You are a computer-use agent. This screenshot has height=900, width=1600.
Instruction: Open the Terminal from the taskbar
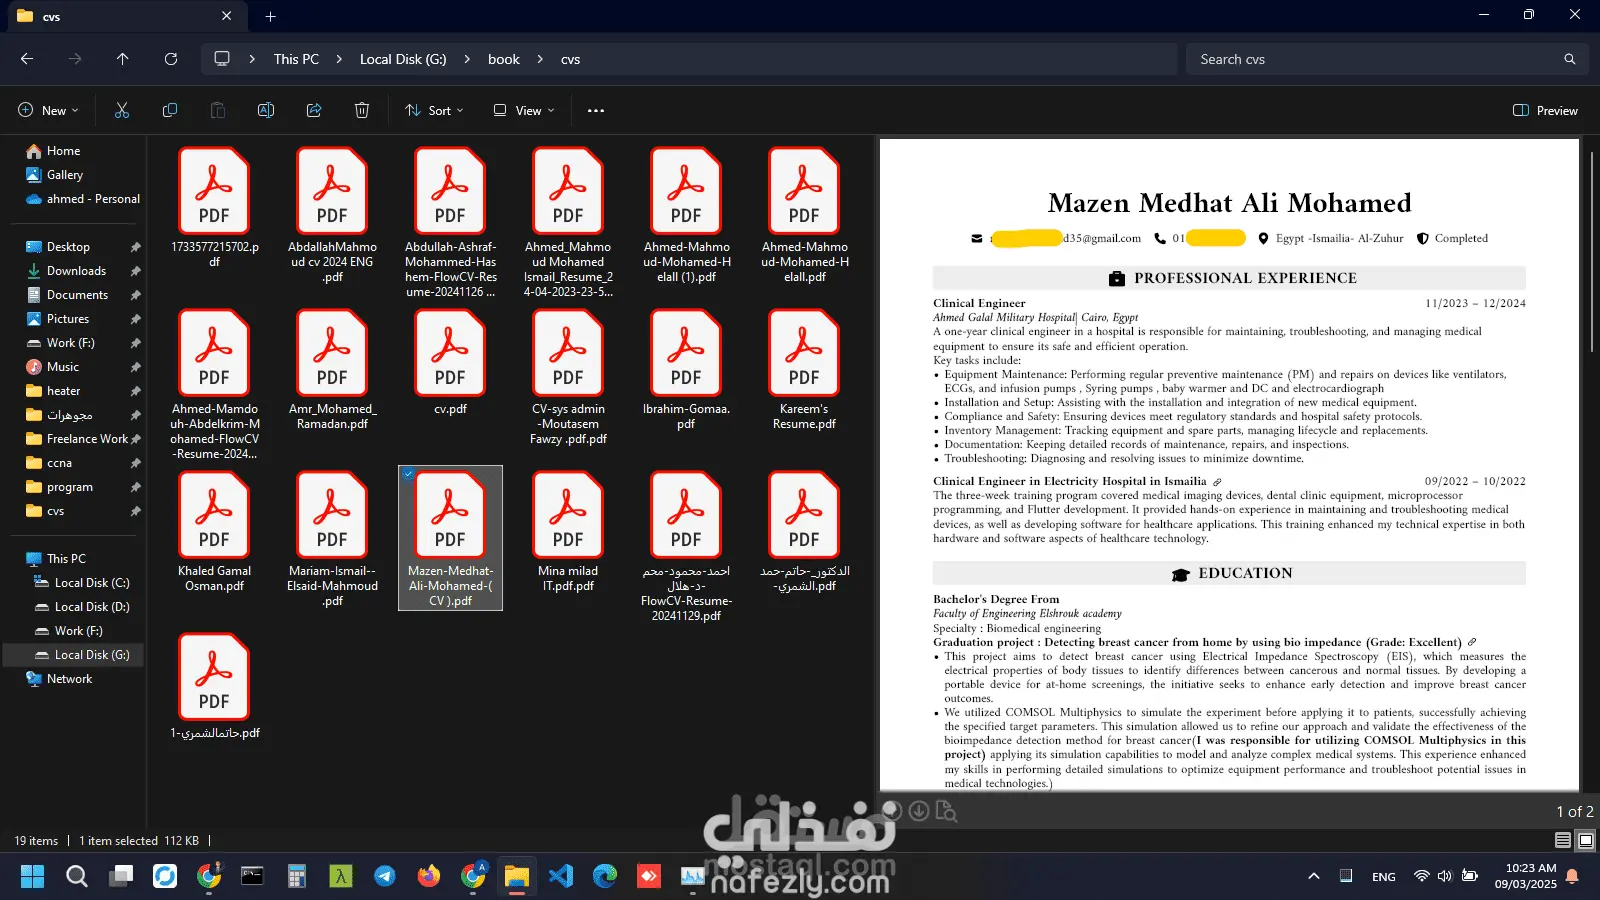253,876
